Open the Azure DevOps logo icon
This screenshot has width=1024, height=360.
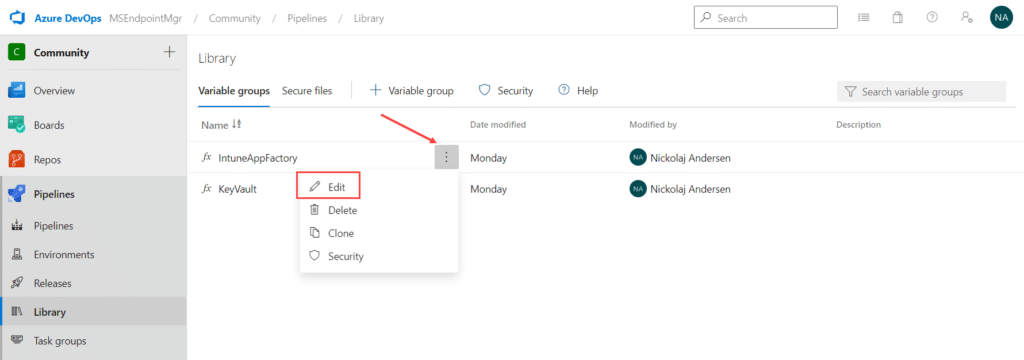click(x=16, y=18)
